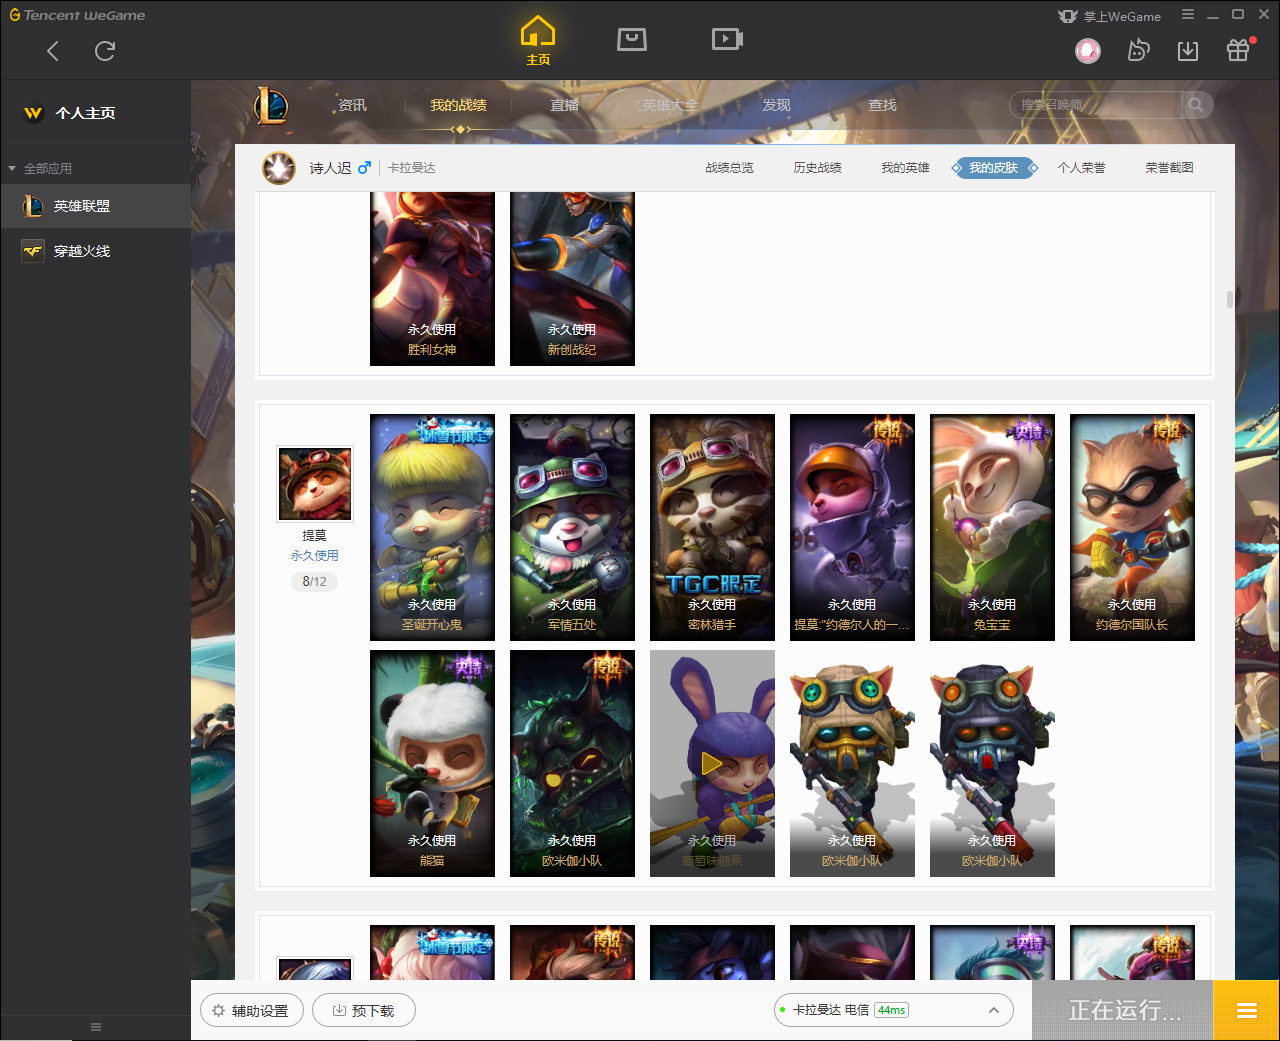The image size is (1280, 1041).
Task: Open the yellow menu button beside 正在运行
Action: tap(1247, 1010)
